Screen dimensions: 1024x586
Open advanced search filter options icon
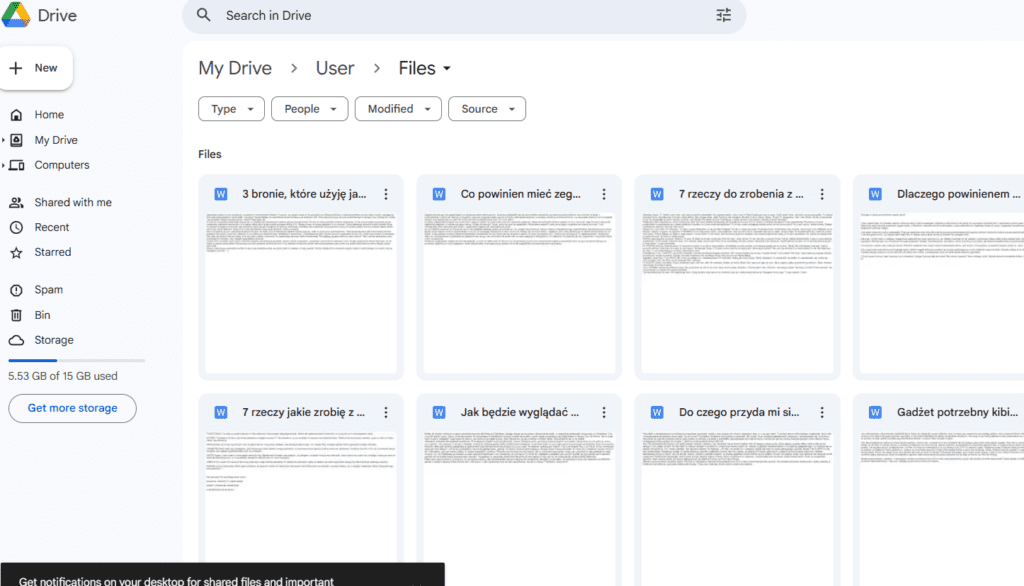click(724, 15)
